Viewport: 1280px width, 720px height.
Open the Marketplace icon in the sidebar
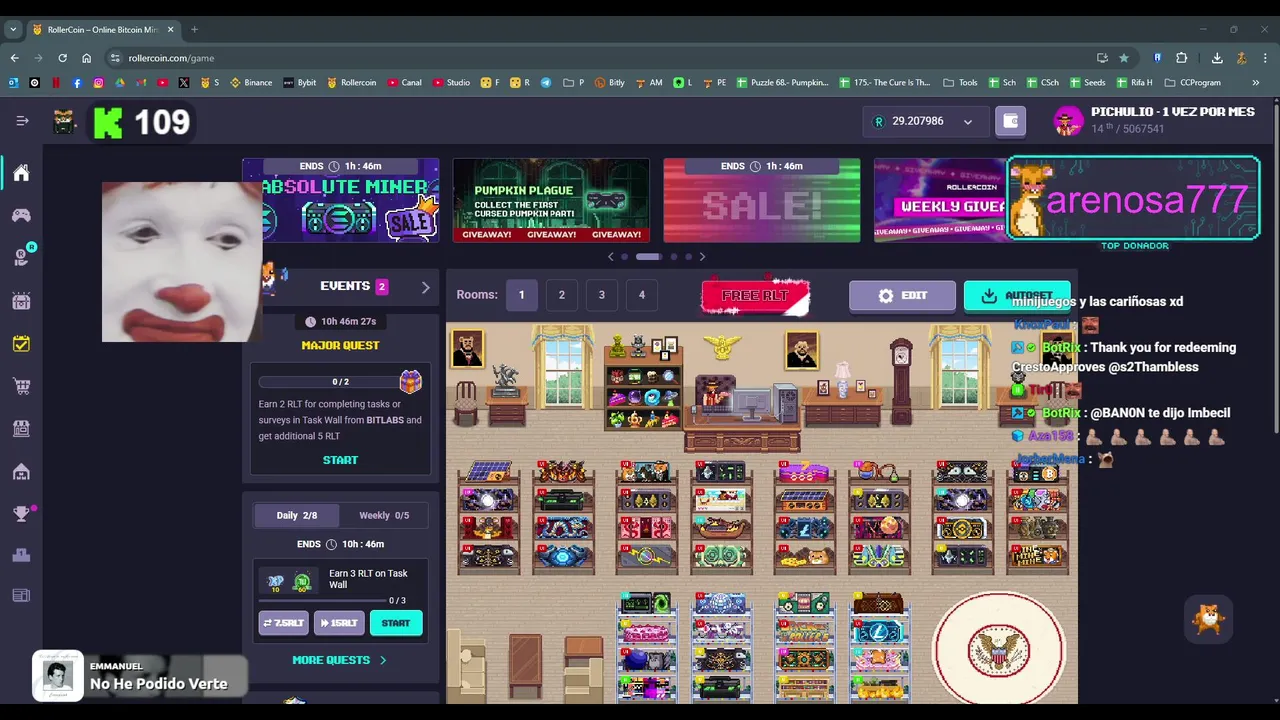[x=21, y=428]
